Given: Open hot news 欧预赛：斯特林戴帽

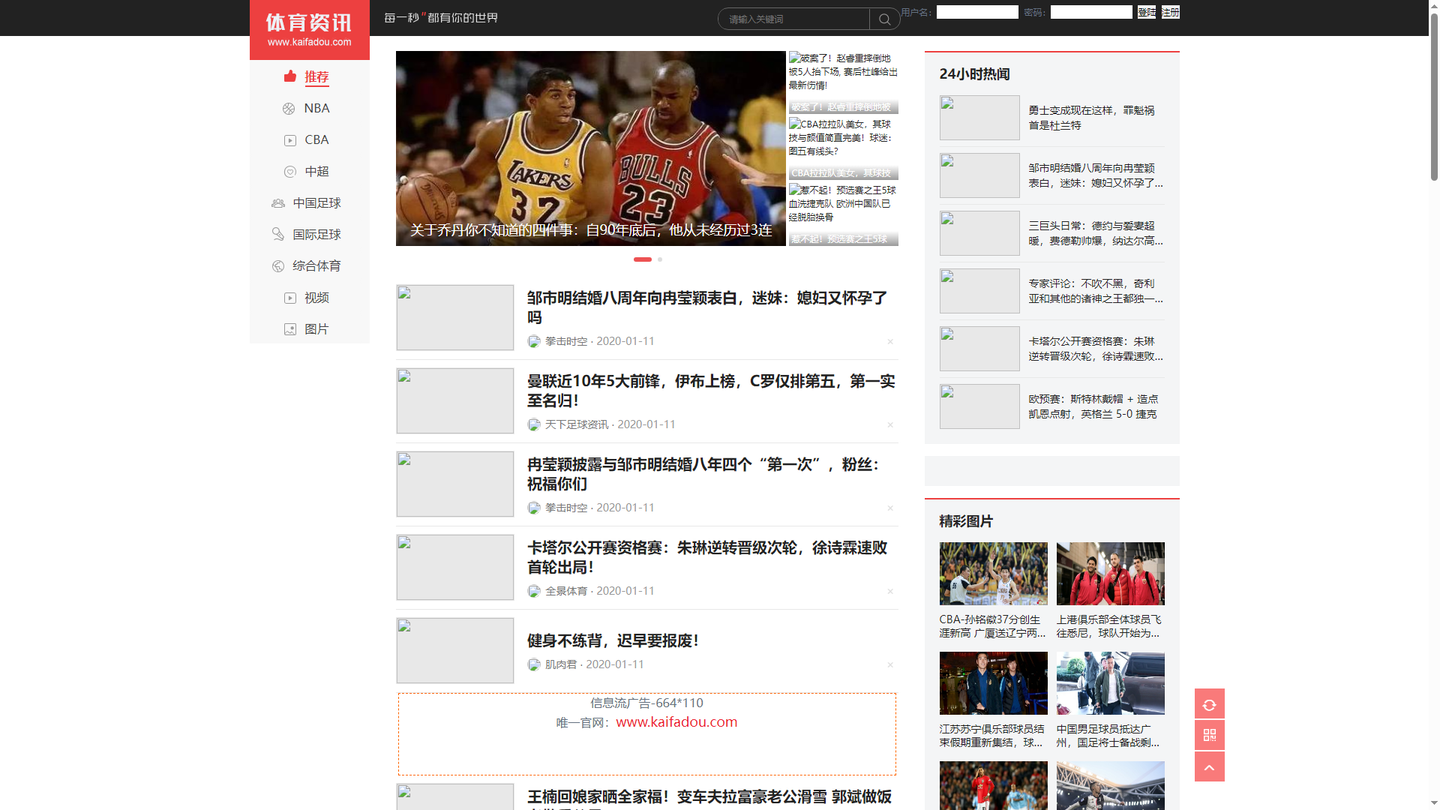Looking at the screenshot, I should (1093, 406).
